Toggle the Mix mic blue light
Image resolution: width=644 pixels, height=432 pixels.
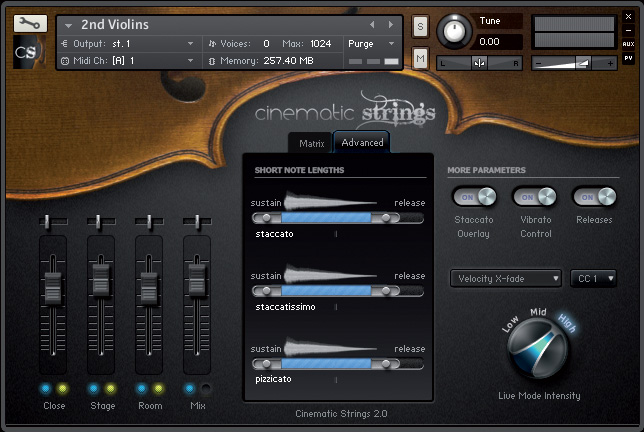pyautogui.click(x=189, y=388)
